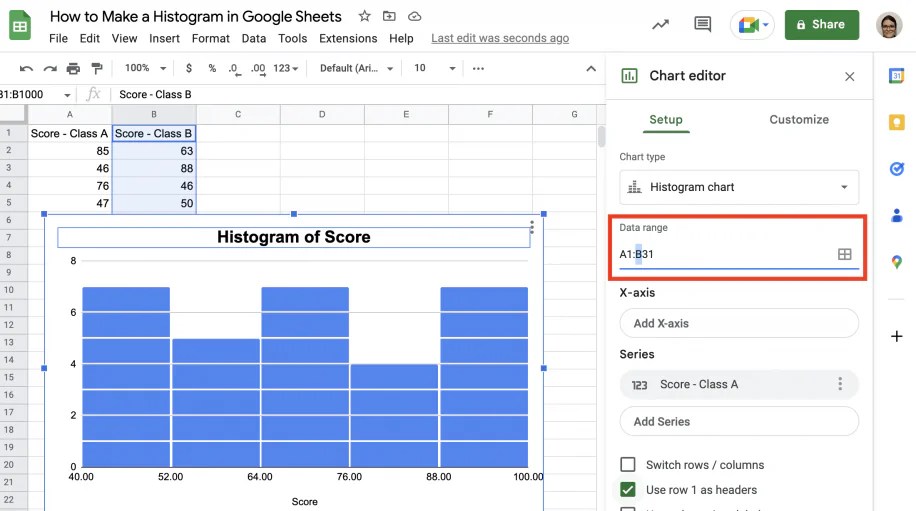Screen dimensions: 916x511
Task: Move document to folder icon
Action: pyautogui.click(x=389, y=16)
